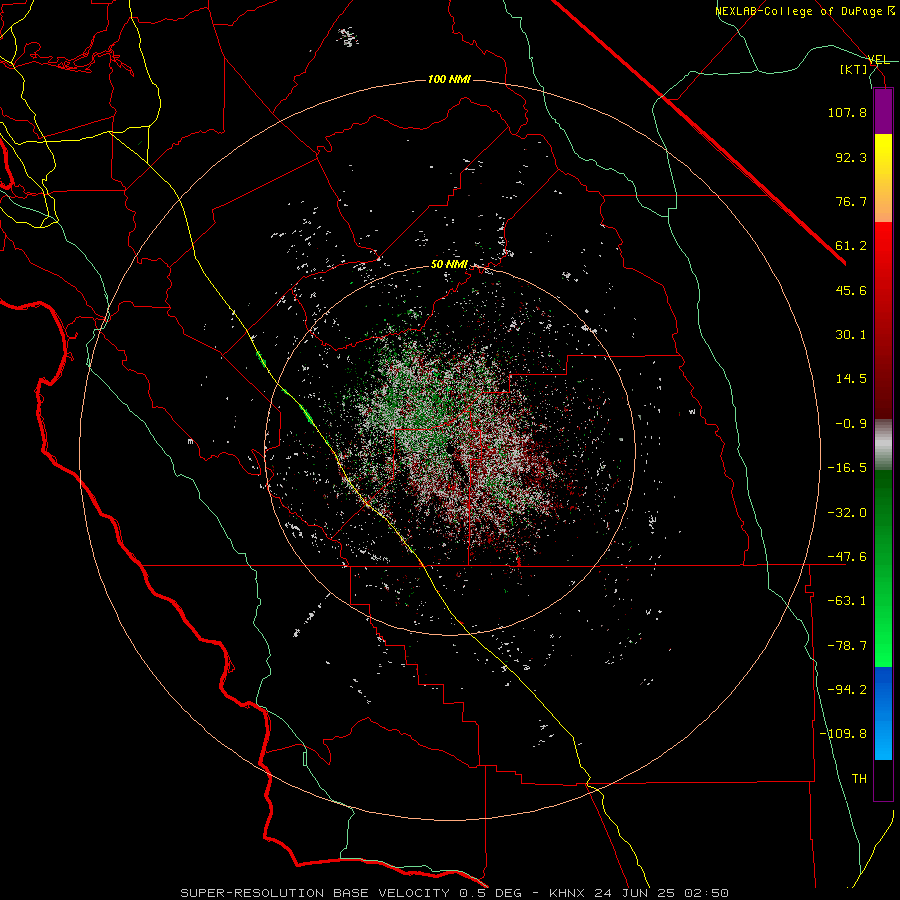
Task: Pick the green segment of velocity scale
Action: (x=883, y=568)
